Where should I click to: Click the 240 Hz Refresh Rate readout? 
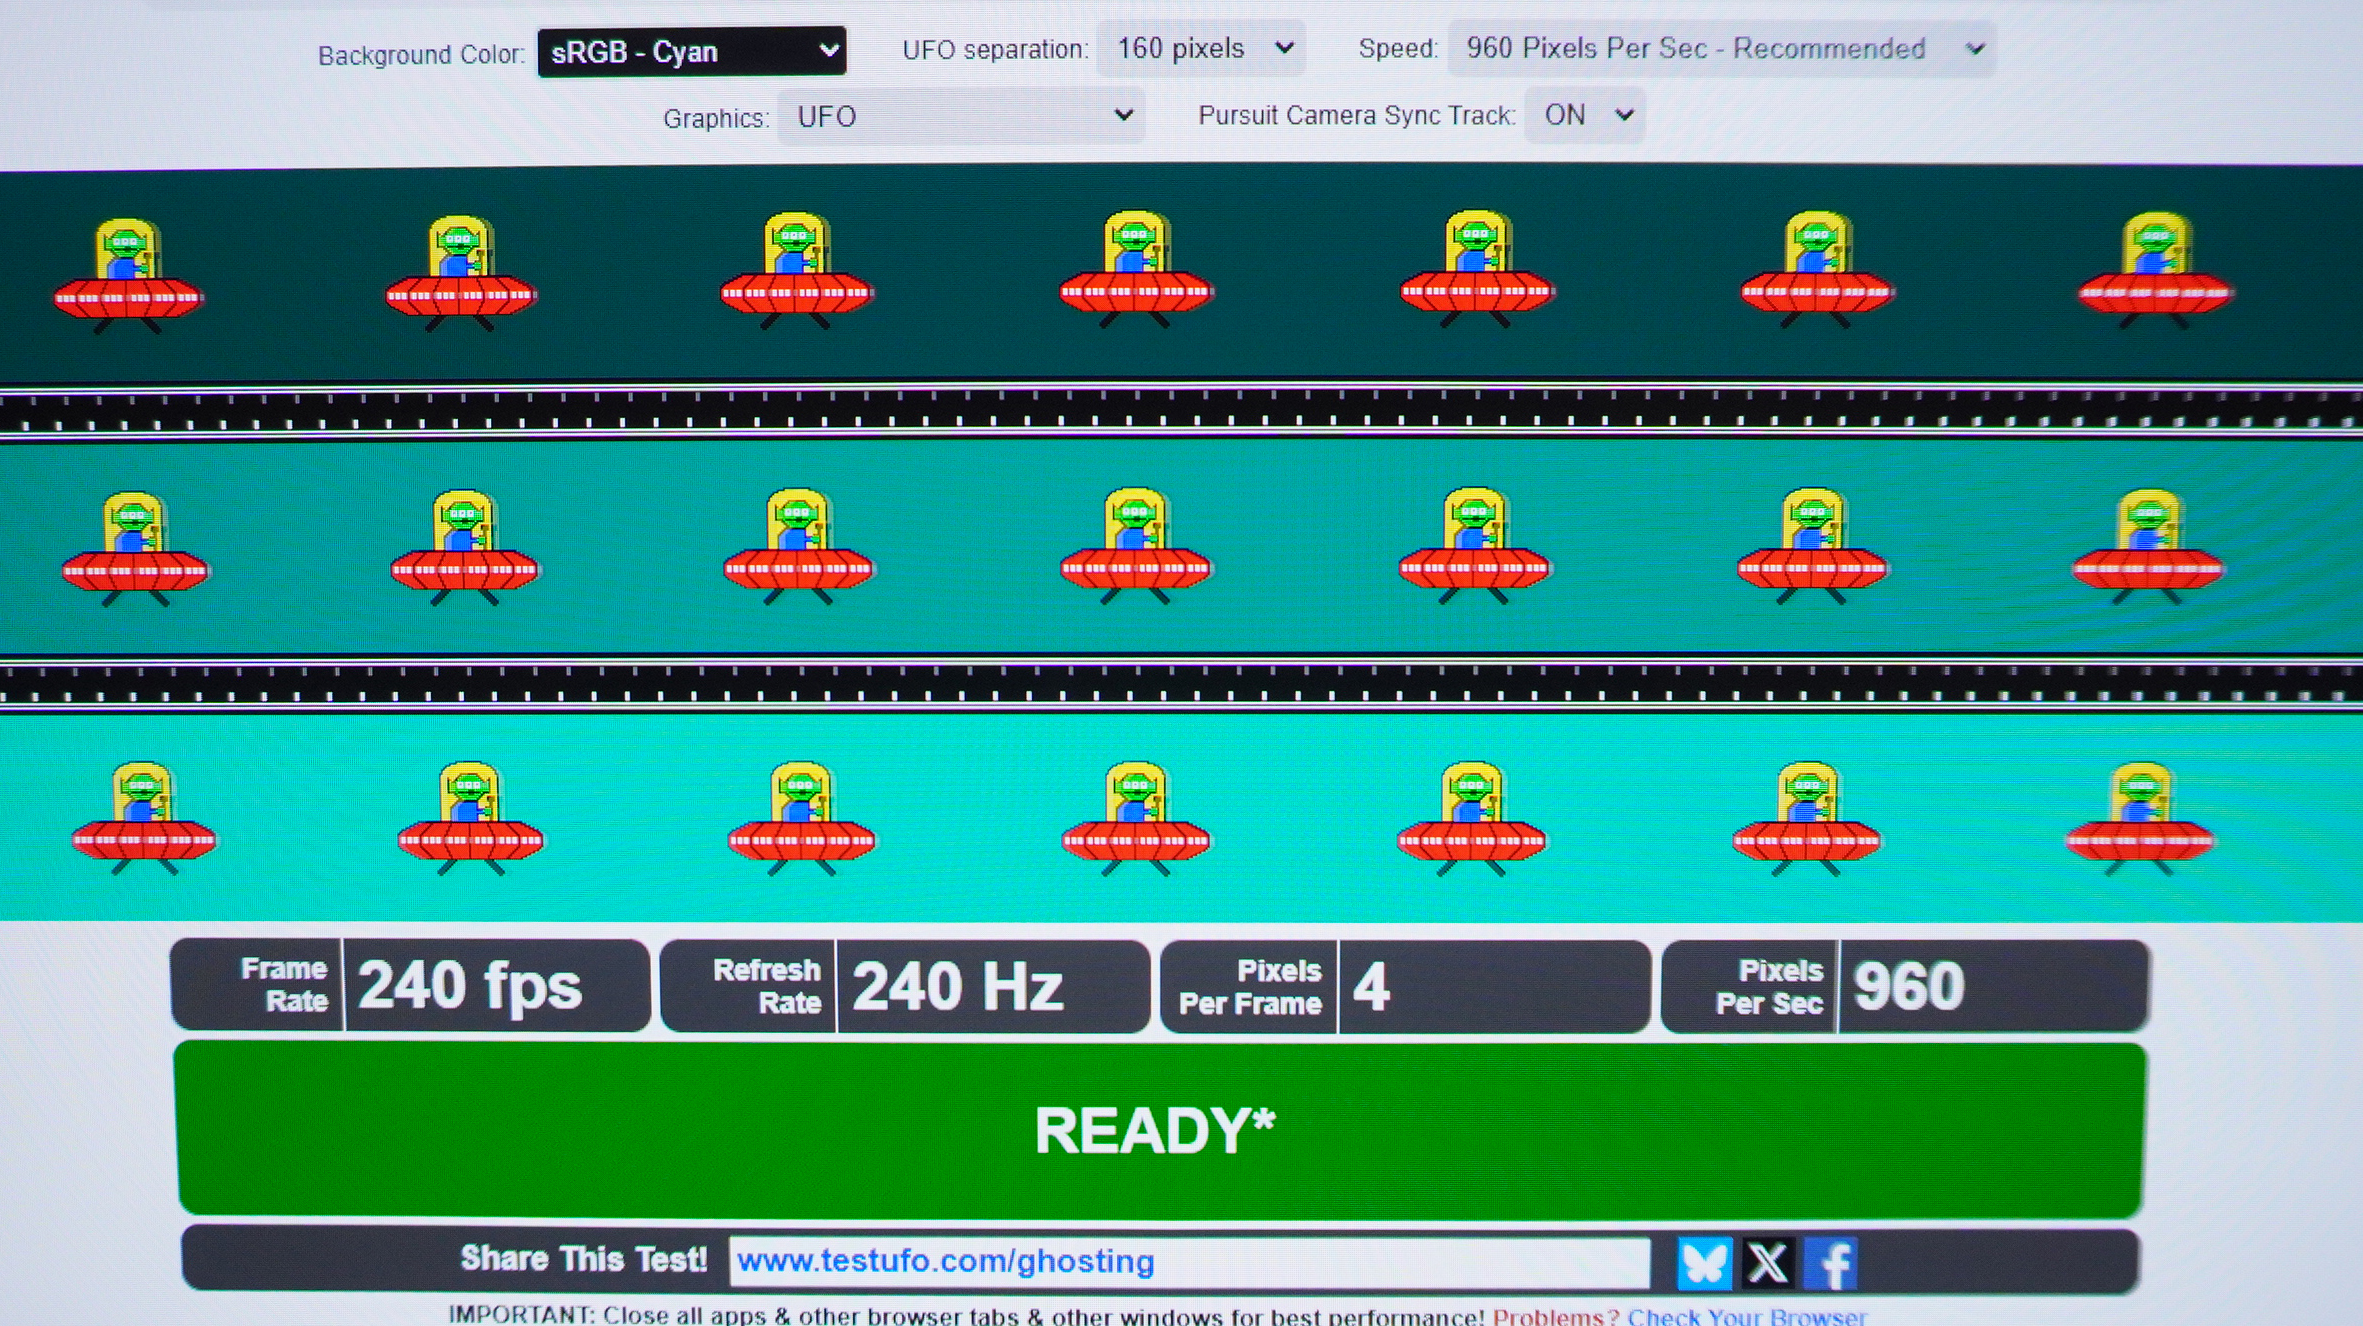coord(957,987)
